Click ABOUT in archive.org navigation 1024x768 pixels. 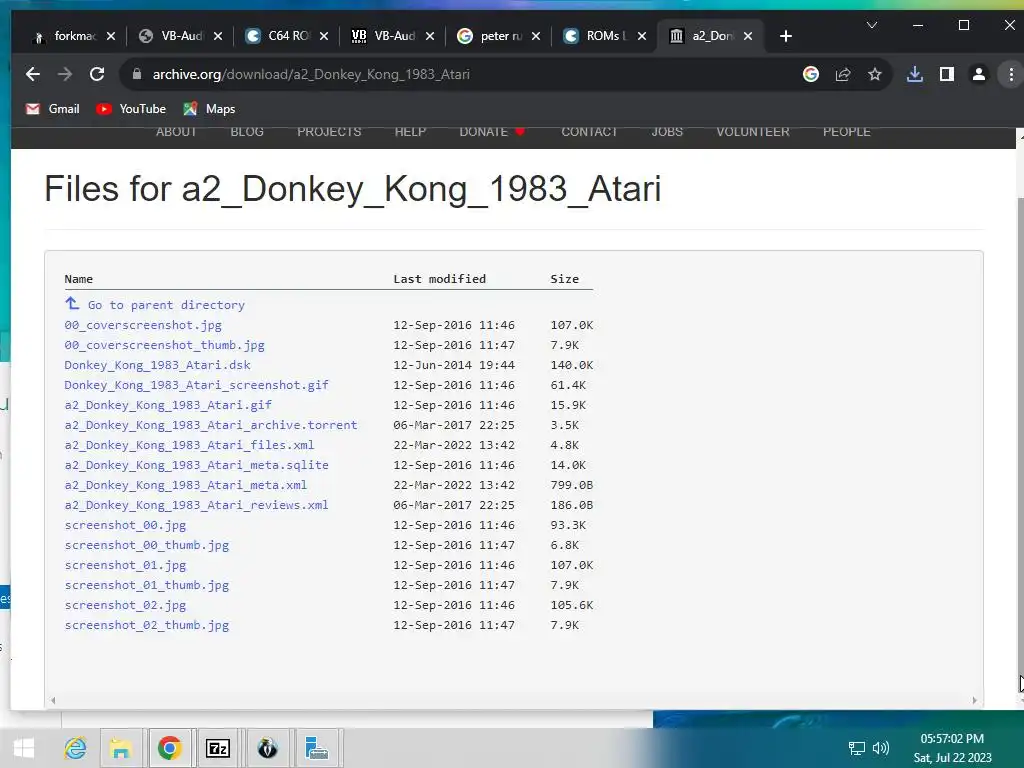[176, 132]
